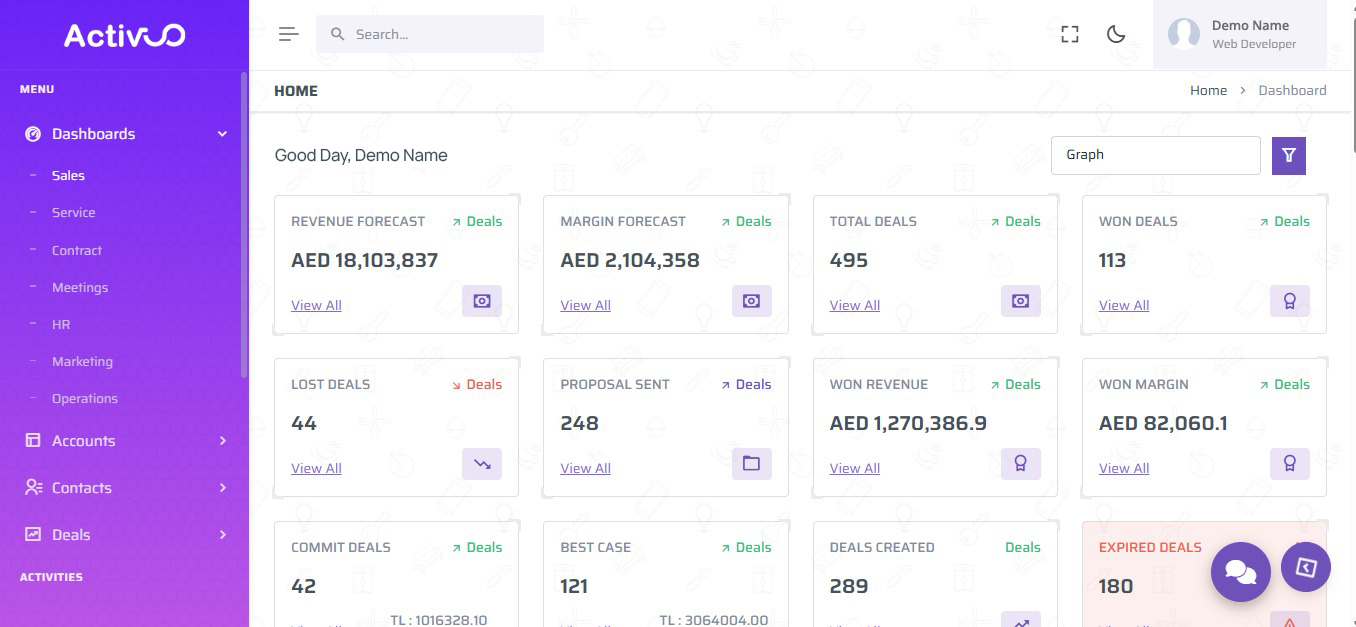Open the Marketing dashboard menu item
This screenshot has height=627, width=1356.
click(x=82, y=362)
